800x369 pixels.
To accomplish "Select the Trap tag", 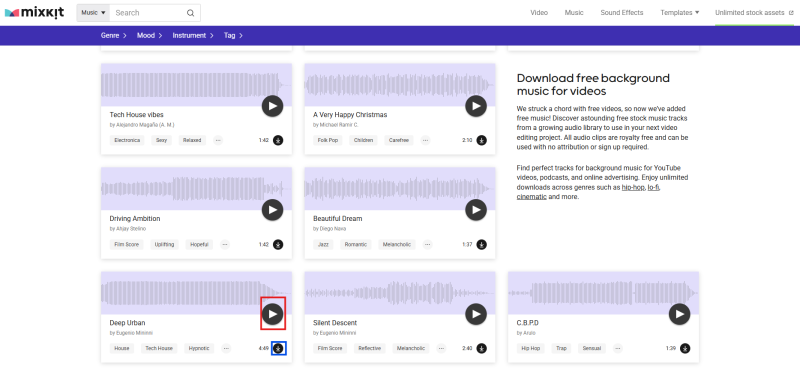I will click(561, 348).
